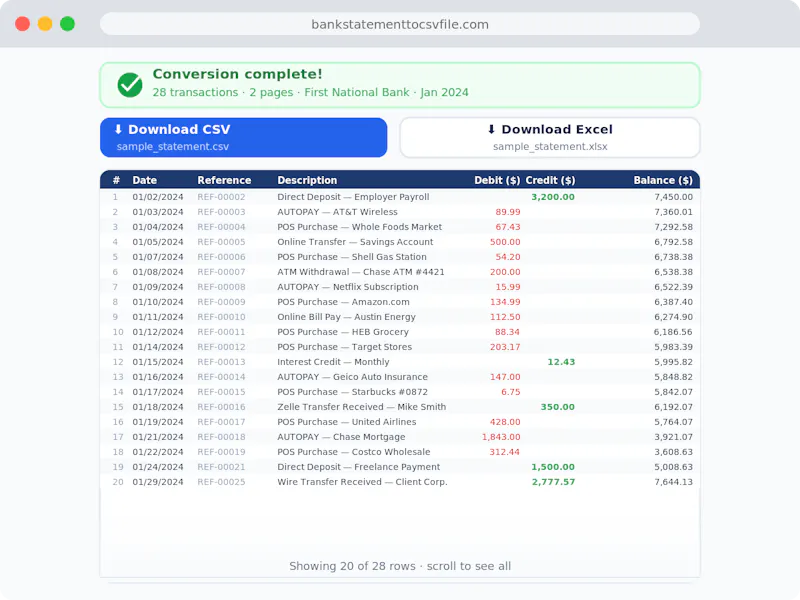The image size is (800, 600).
Task: Click the 1,500.00 Freelance Payment credit
Action: (553, 467)
